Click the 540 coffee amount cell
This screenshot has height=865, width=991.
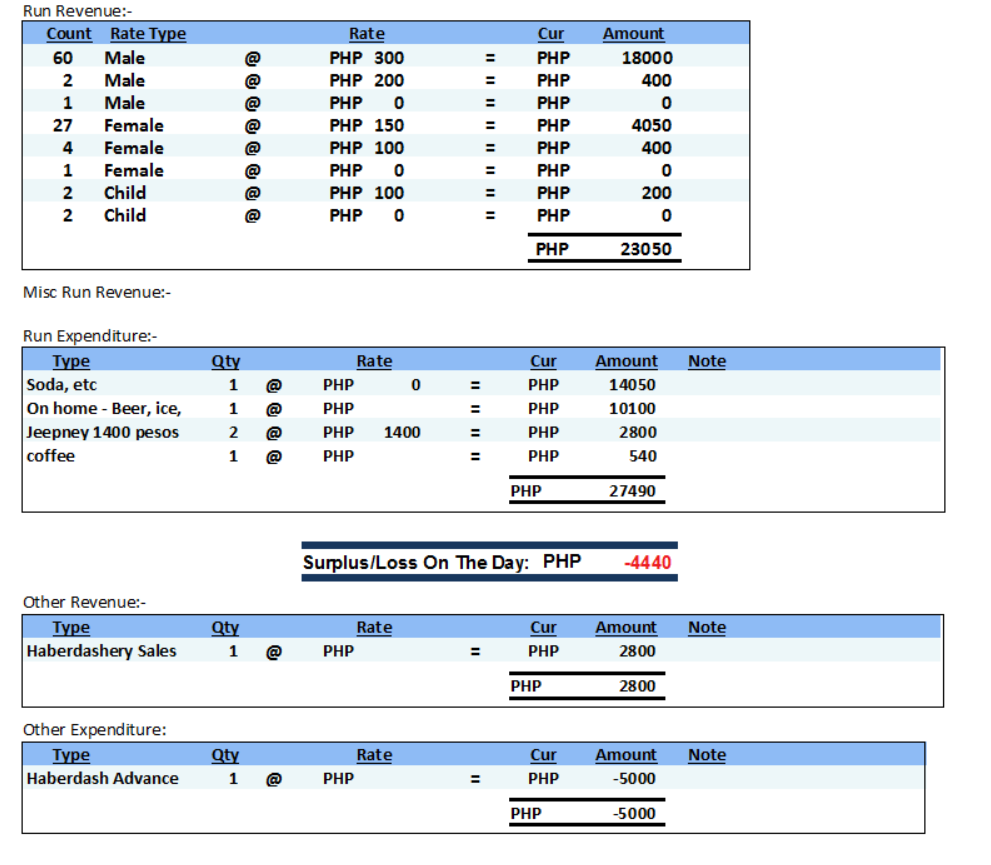(x=642, y=456)
